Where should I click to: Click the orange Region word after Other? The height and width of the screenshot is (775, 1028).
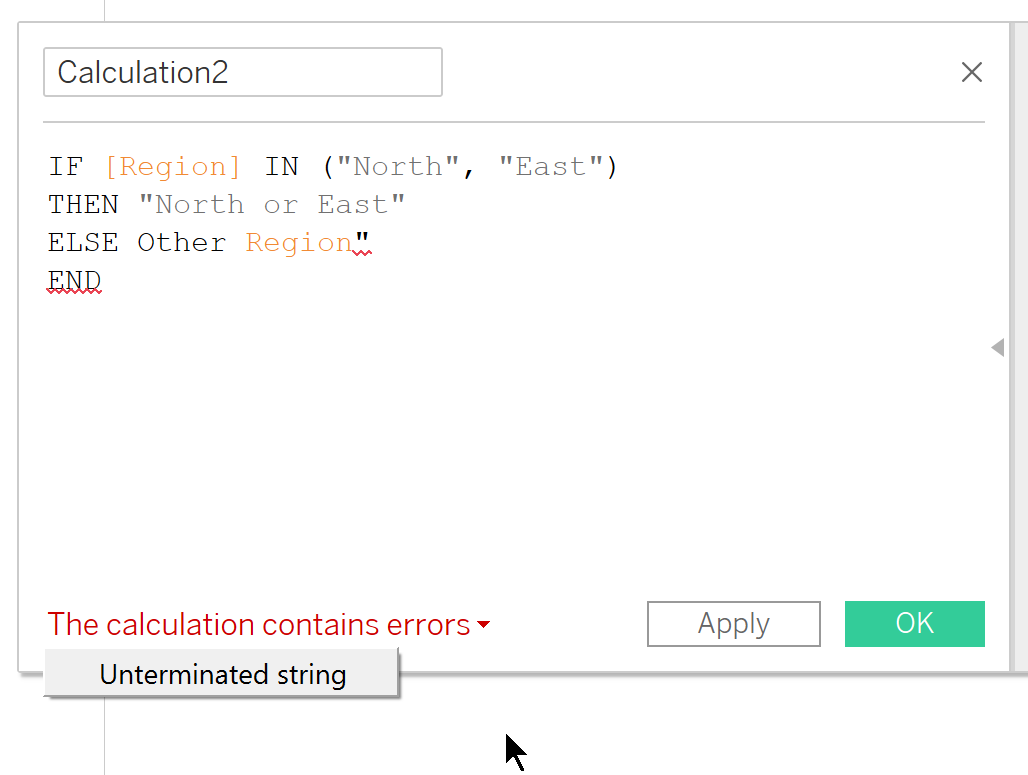(x=299, y=243)
